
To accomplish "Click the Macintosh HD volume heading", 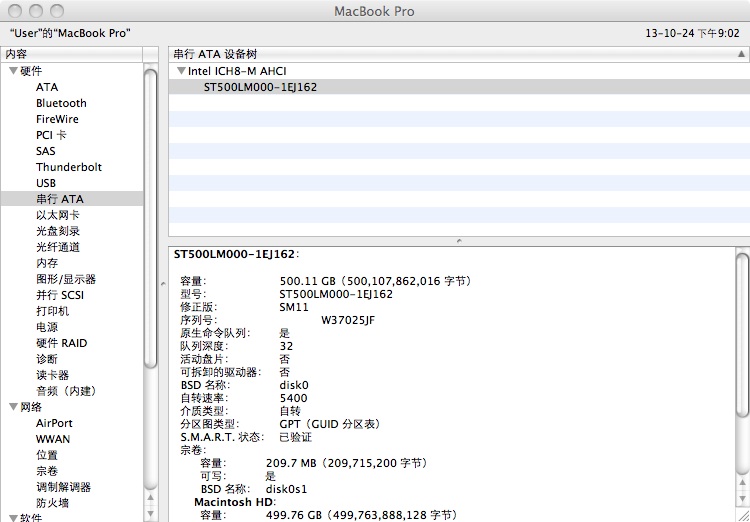I will [235, 502].
